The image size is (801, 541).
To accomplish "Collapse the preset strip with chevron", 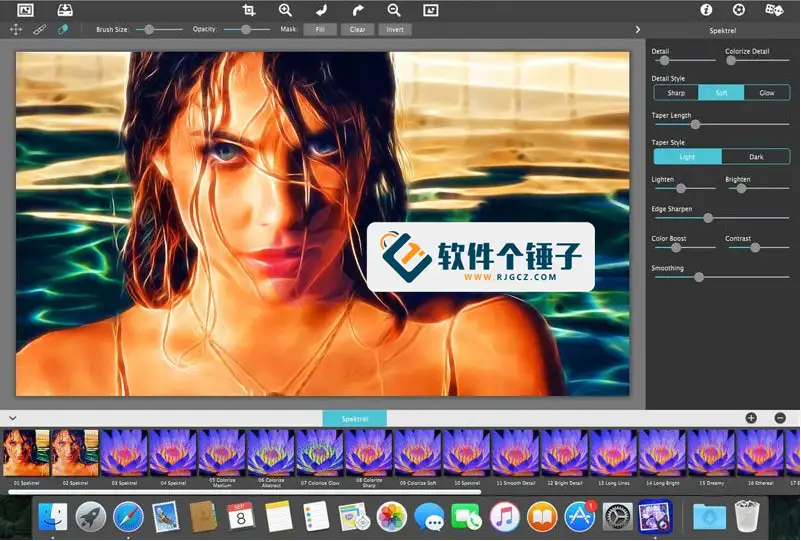I will click(10, 417).
